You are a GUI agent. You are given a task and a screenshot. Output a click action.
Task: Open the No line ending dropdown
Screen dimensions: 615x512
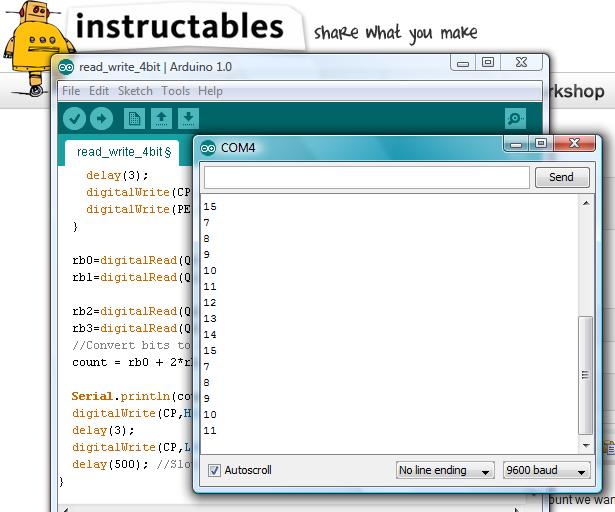[x=445, y=470]
